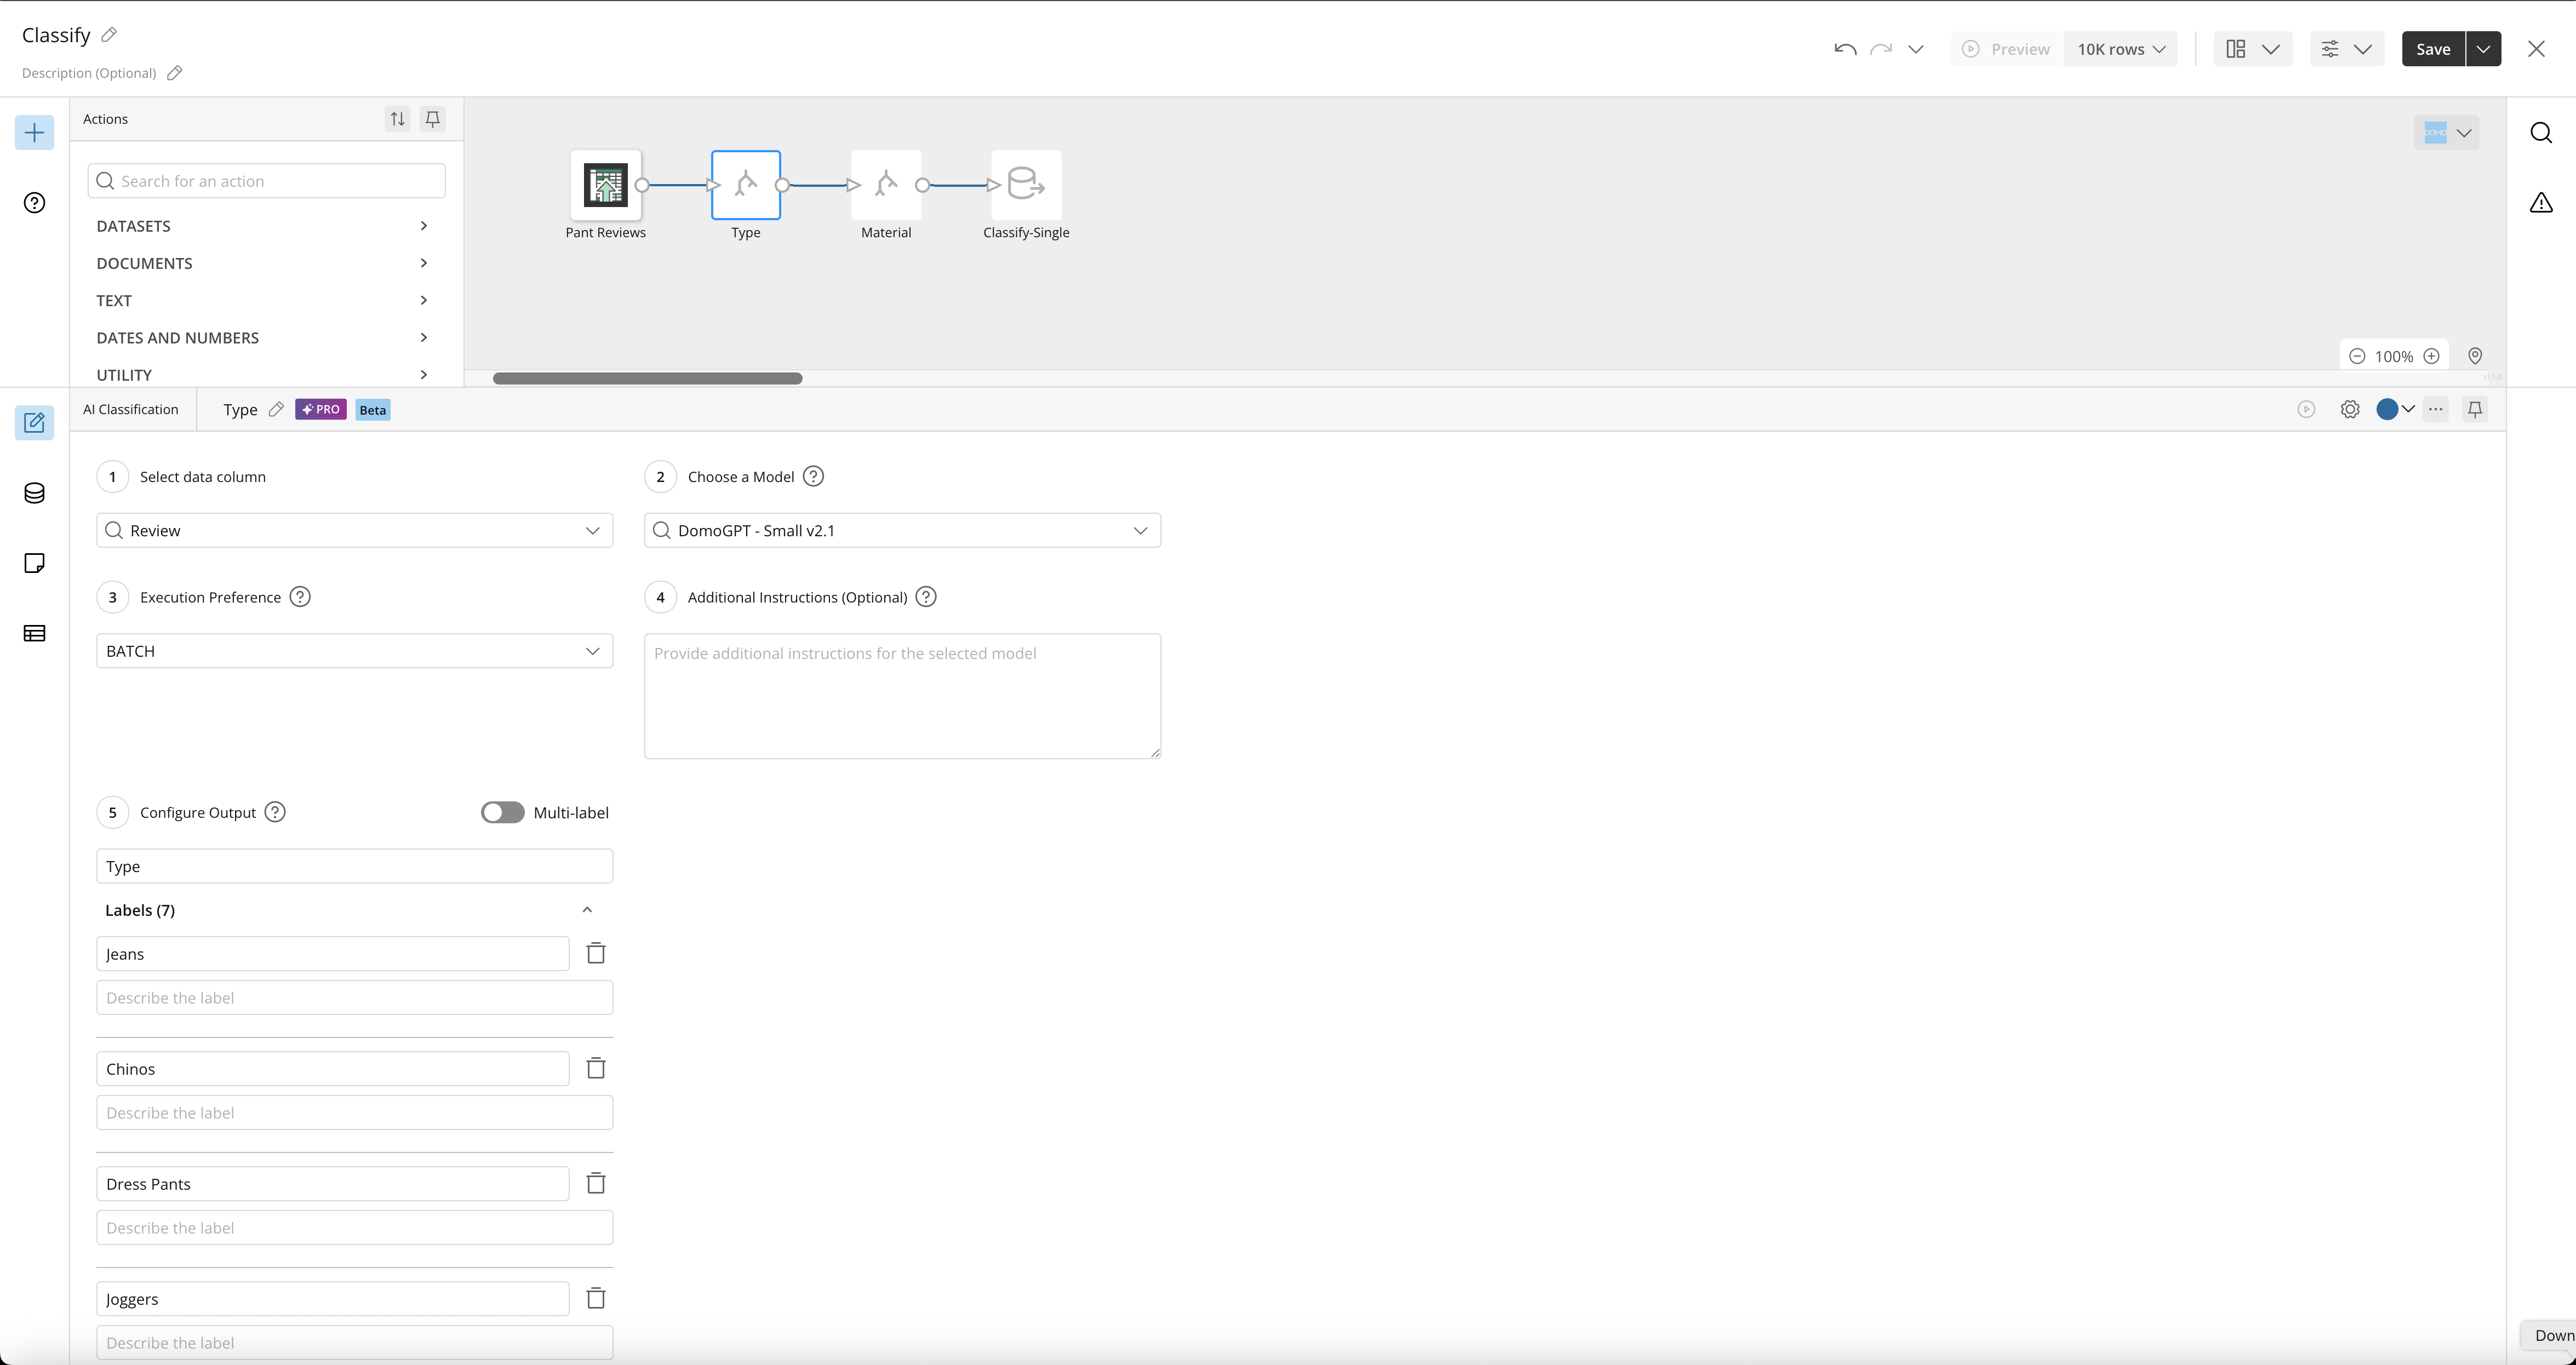Click the Type output name field
This screenshot has width=2576, height=1365.
(355, 866)
